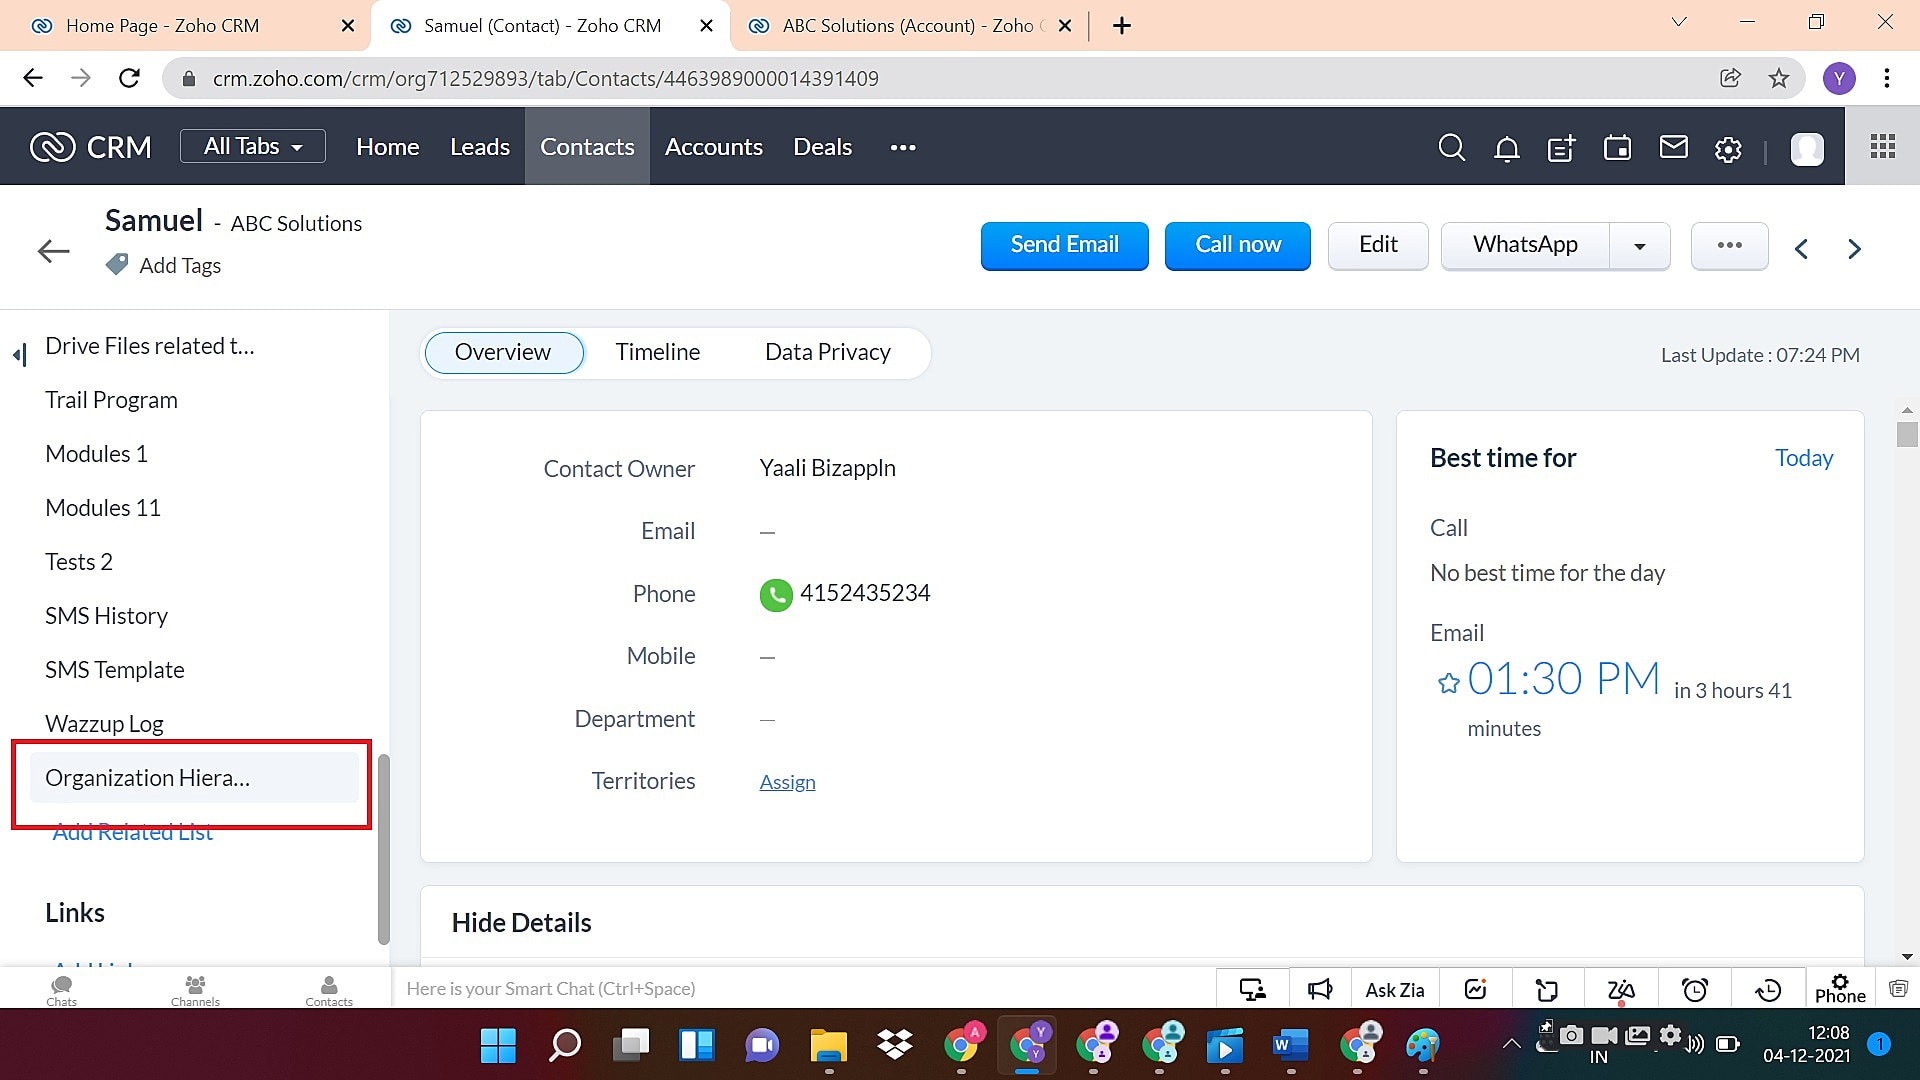The image size is (1920, 1080).
Task: Click the Search icon in top navbar
Action: tap(1452, 148)
